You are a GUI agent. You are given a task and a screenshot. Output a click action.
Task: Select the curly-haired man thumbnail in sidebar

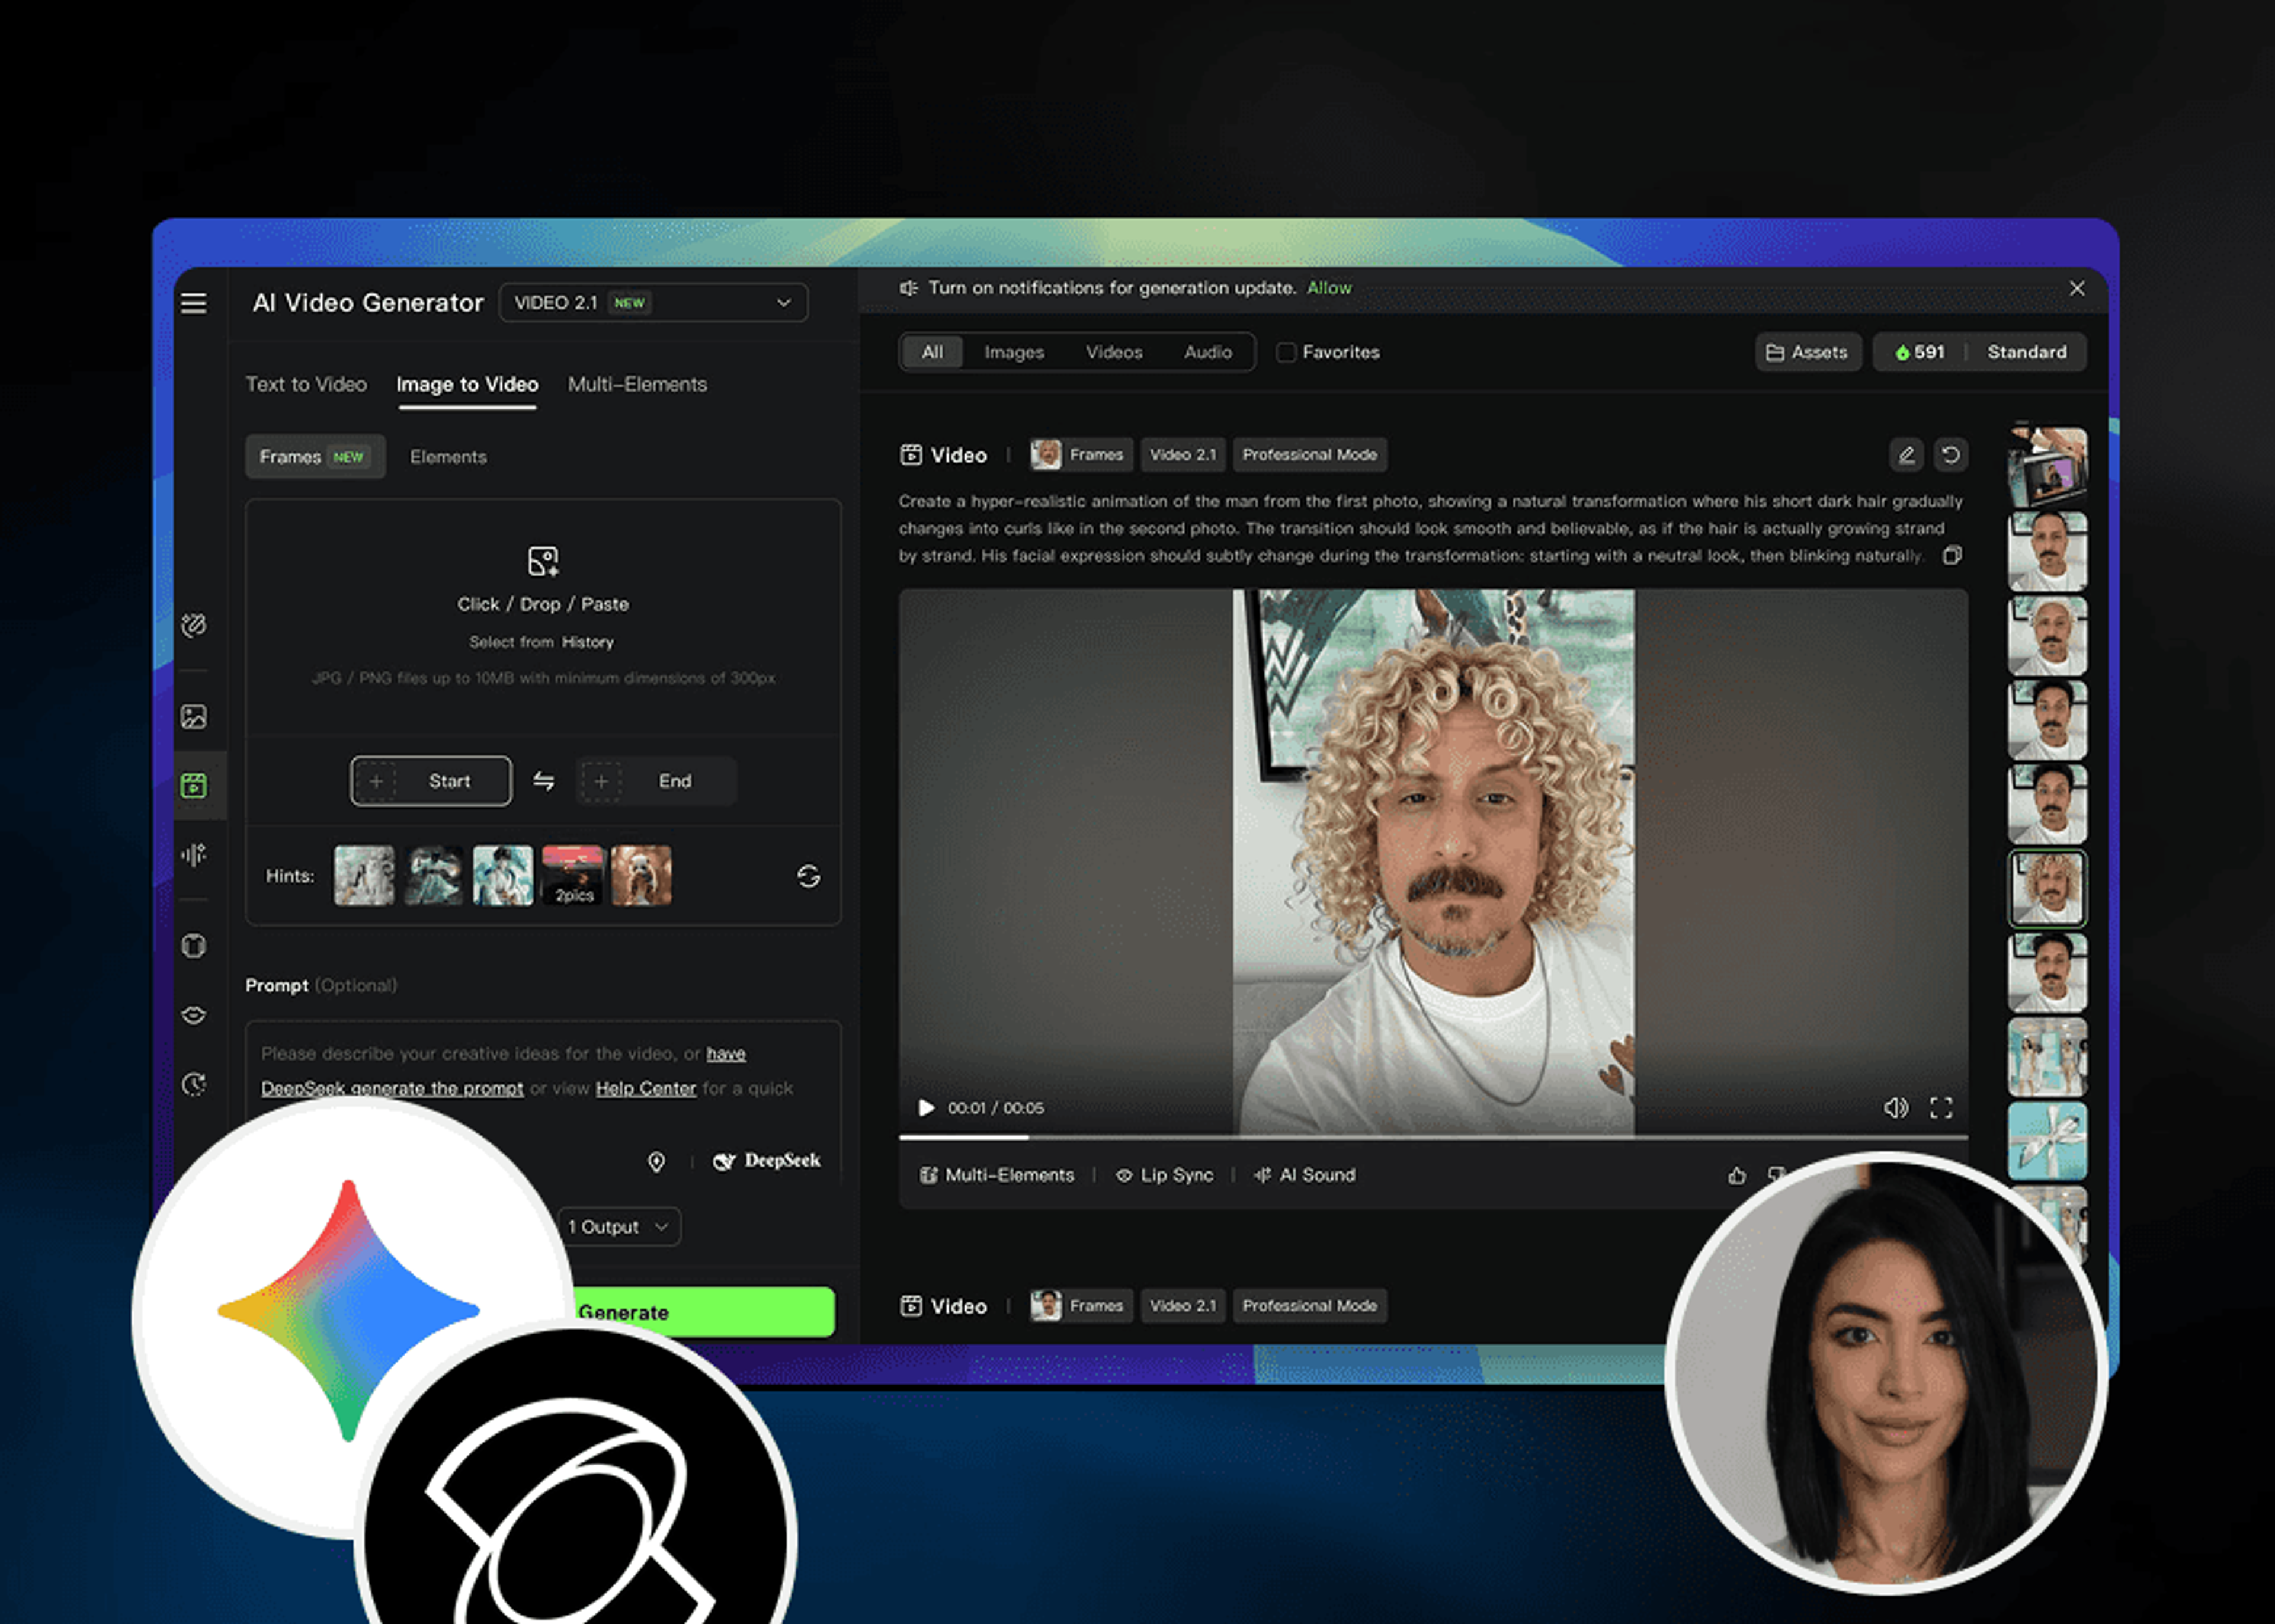tap(2047, 888)
